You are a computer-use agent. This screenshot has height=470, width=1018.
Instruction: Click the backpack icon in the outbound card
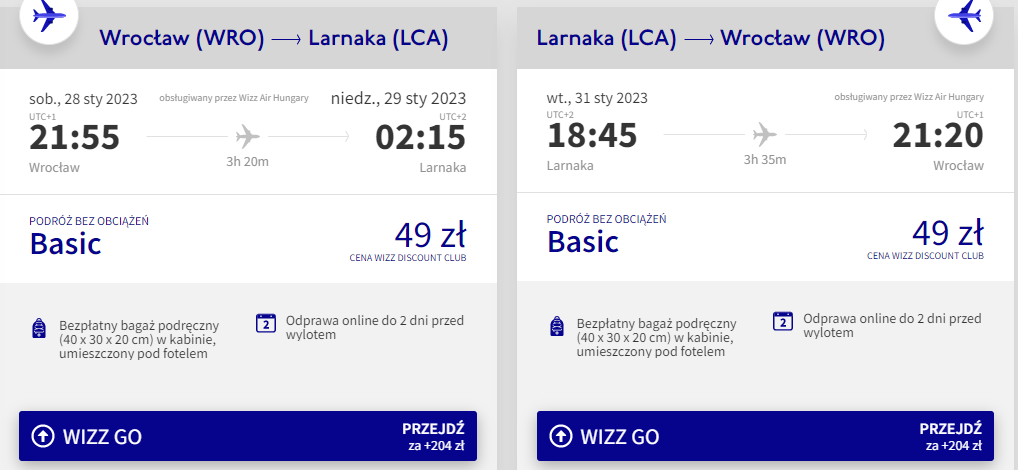39,328
